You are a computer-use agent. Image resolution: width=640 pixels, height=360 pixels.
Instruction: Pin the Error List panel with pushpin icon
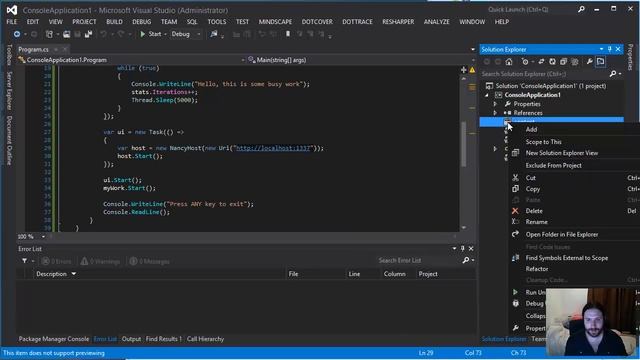point(462,249)
